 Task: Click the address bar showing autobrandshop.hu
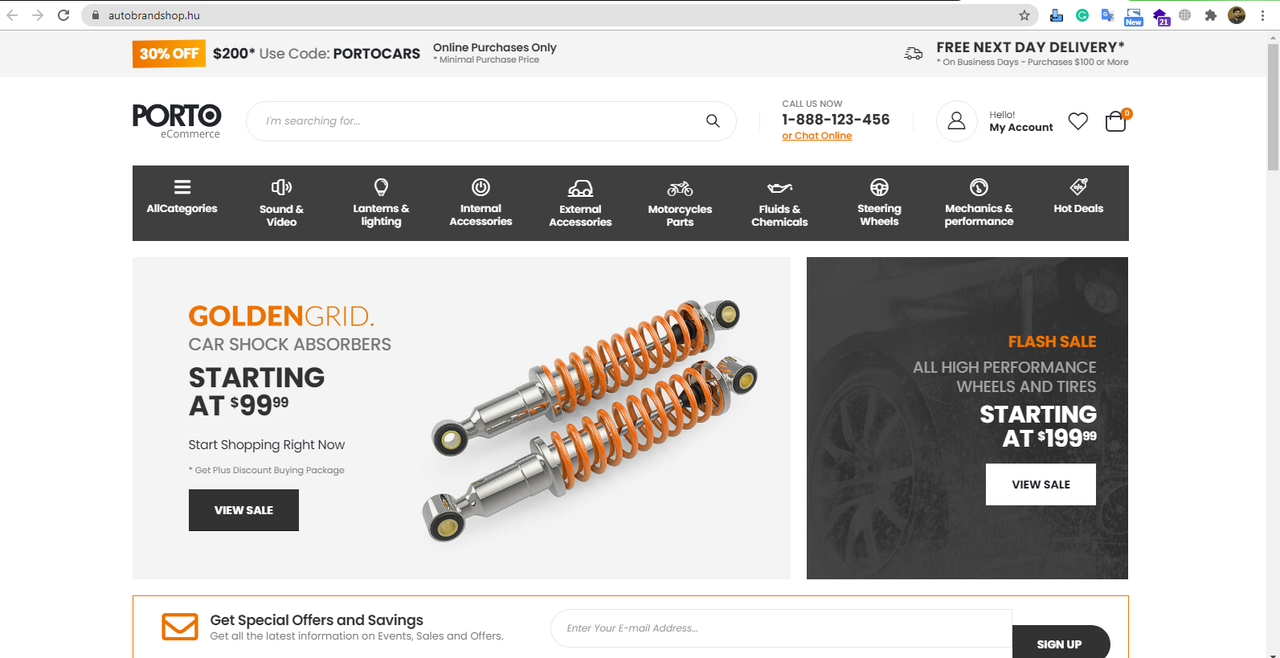(560, 15)
